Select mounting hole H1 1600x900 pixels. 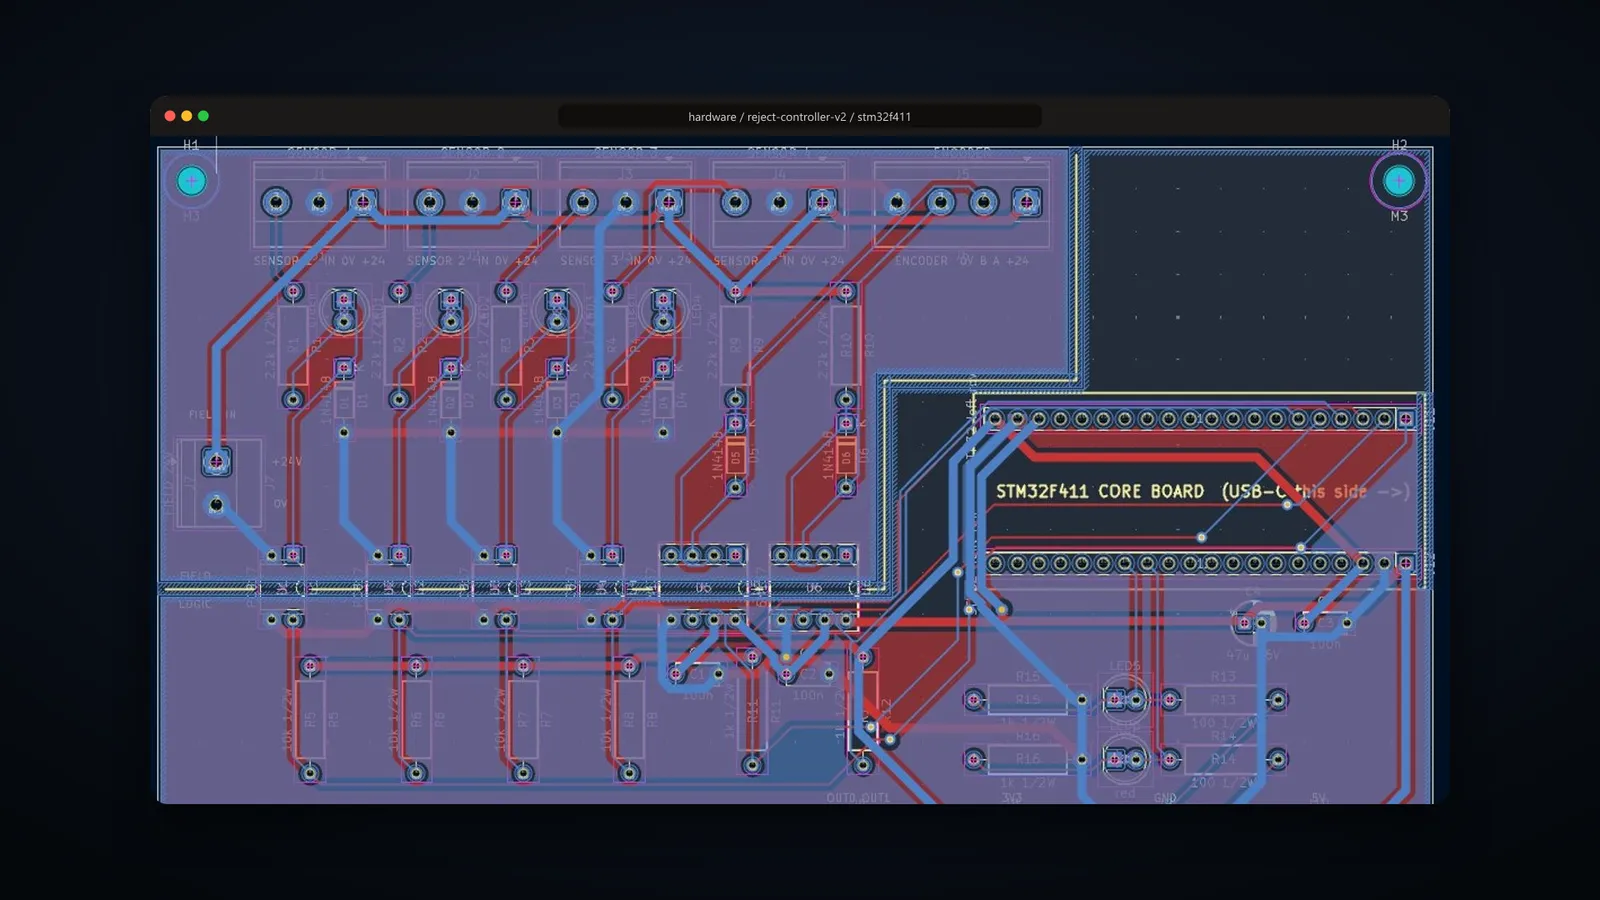[x=191, y=181]
